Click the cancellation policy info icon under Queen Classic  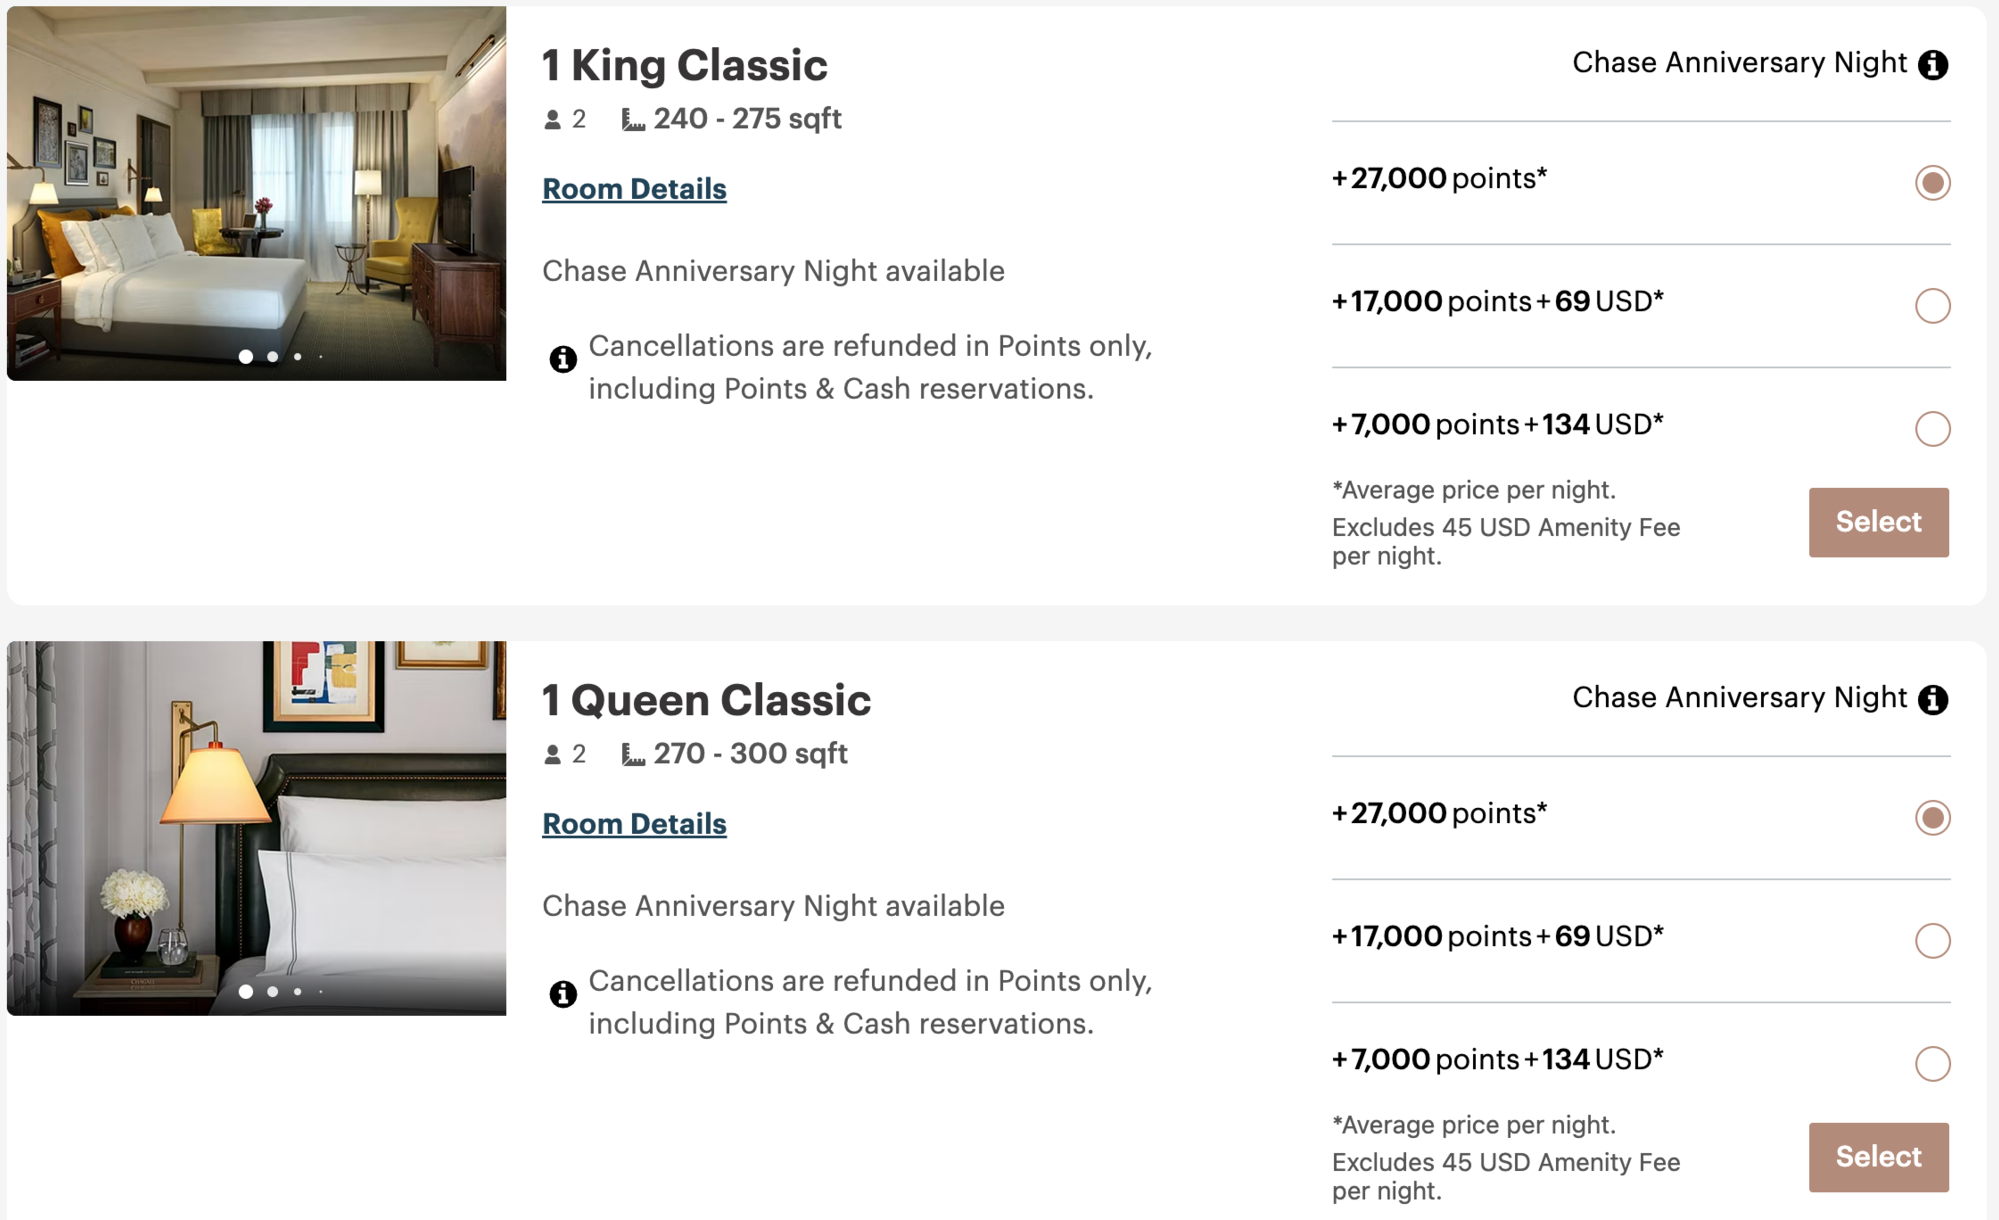[x=563, y=994]
